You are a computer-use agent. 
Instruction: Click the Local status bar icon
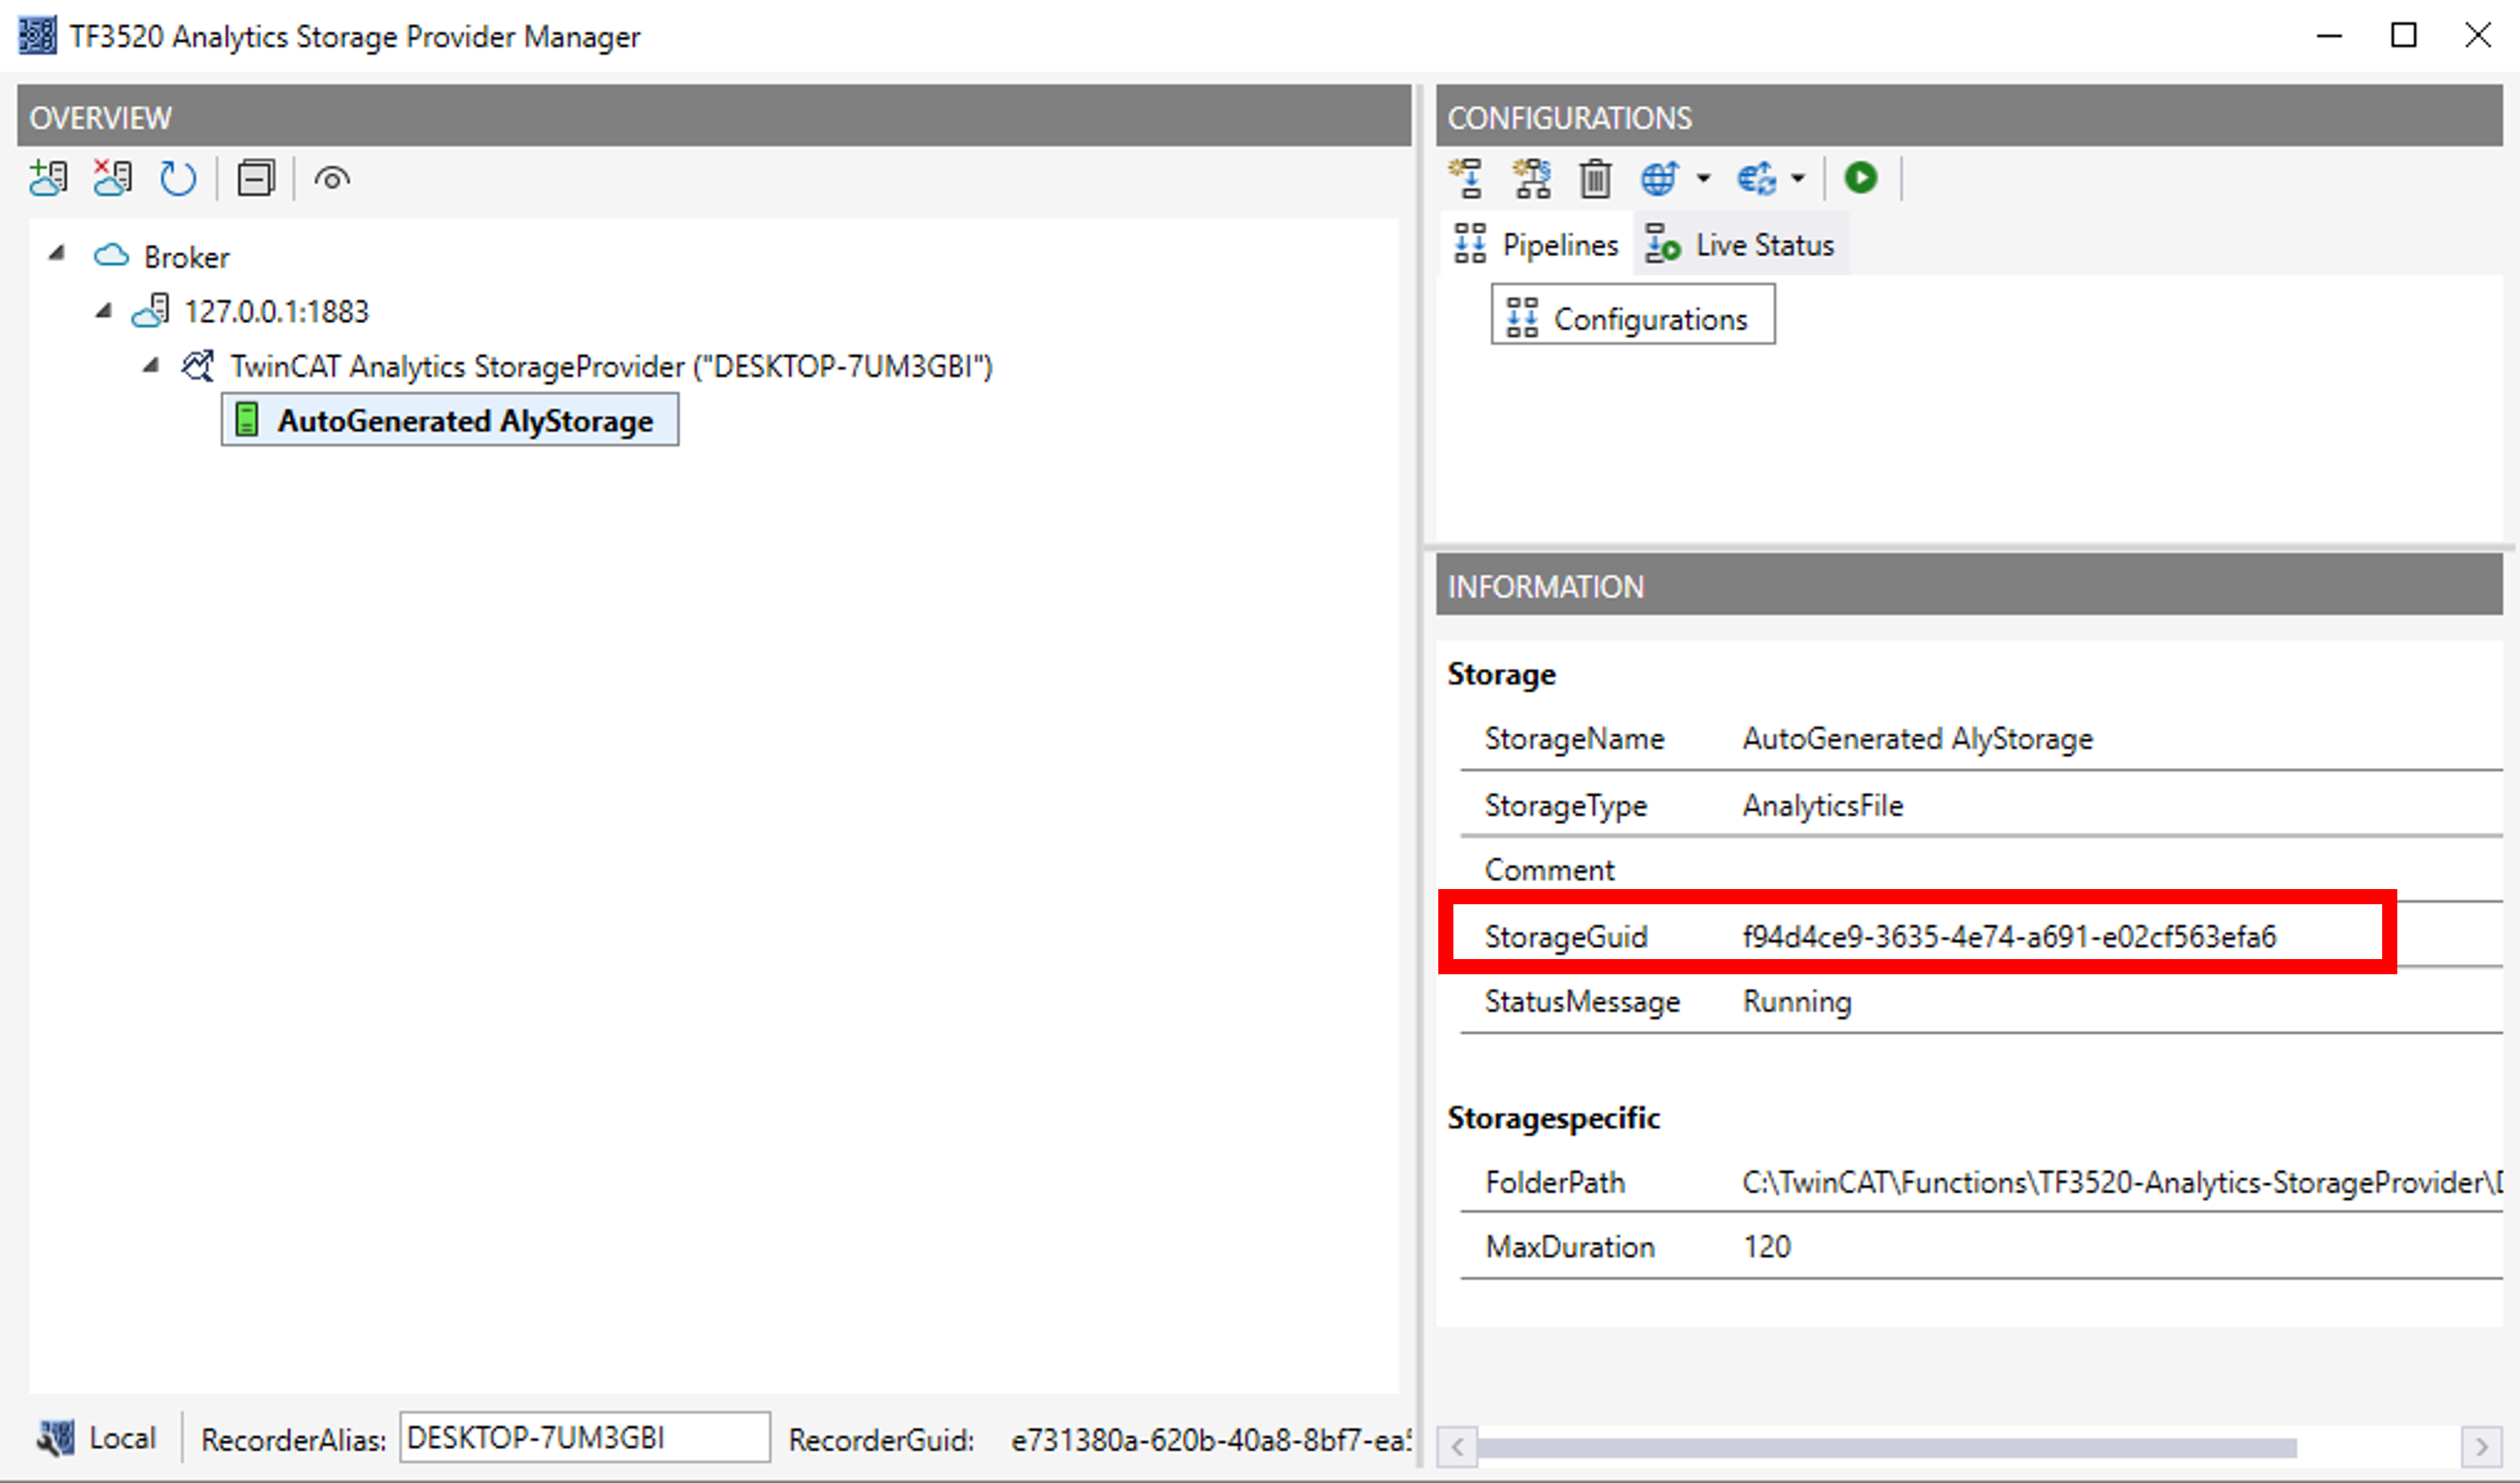(x=55, y=1438)
